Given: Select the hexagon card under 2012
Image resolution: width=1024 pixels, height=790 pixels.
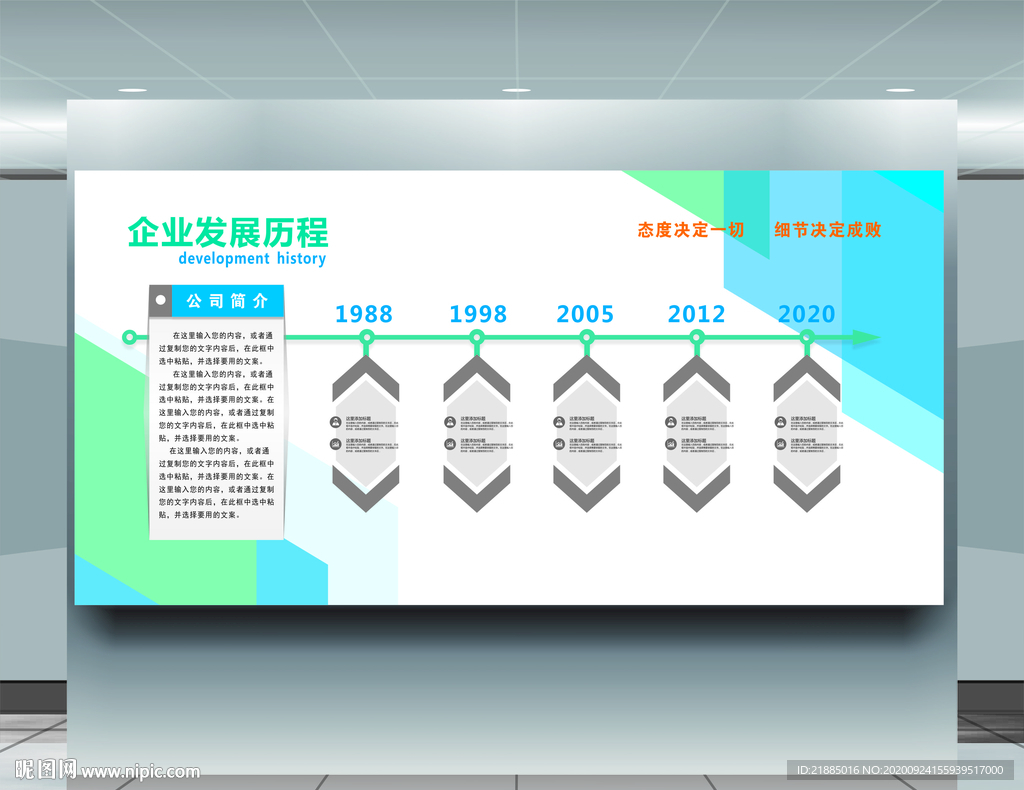Looking at the screenshot, I should [x=697, y=434].
